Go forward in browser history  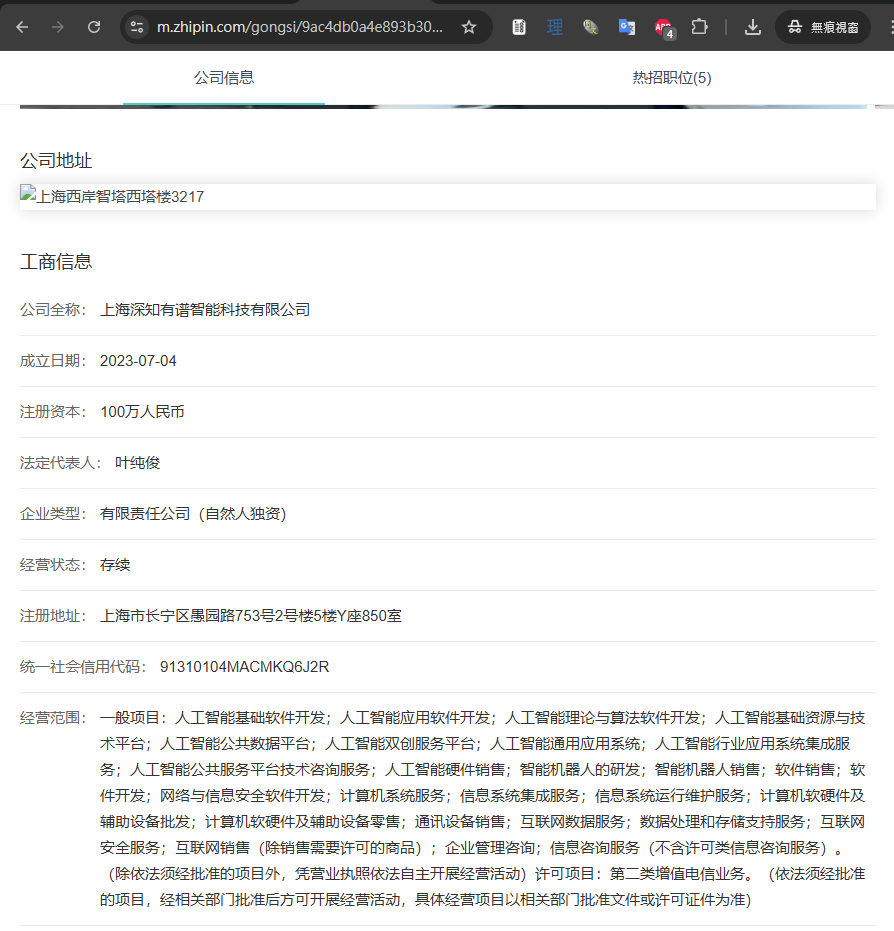coord(58,27)
